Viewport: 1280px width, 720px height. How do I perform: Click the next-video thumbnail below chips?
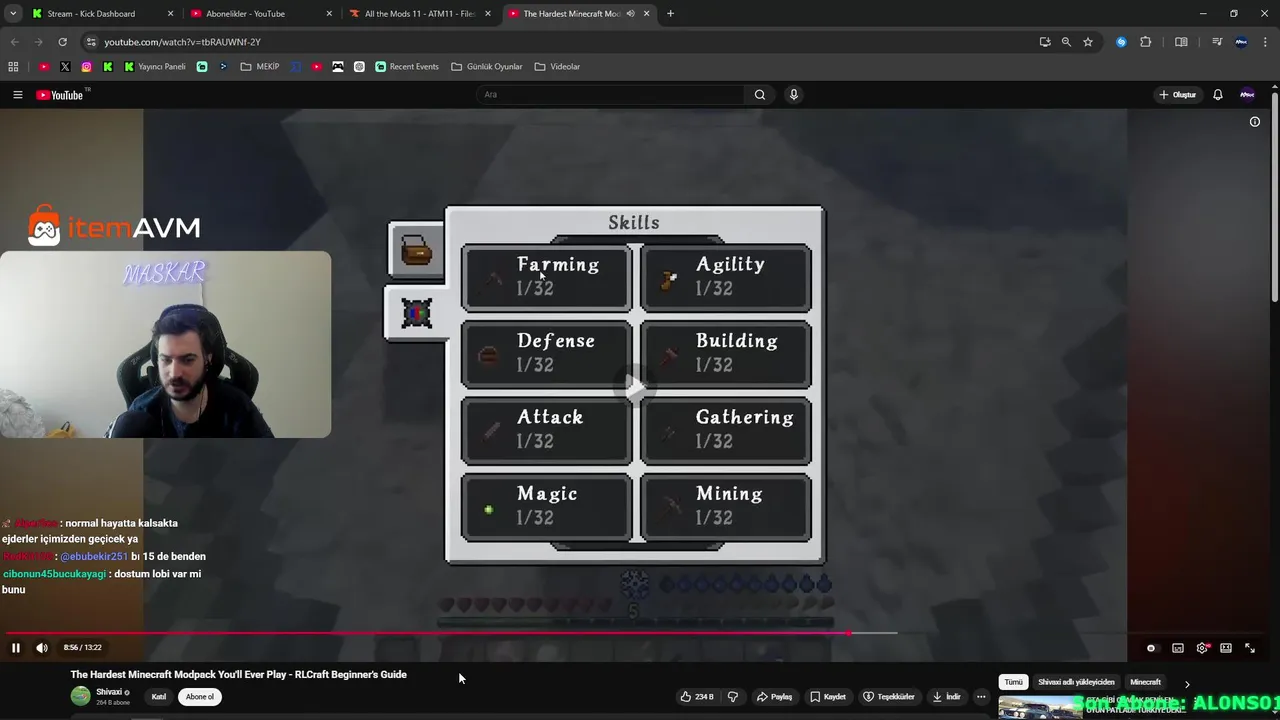coord(1040,707)
